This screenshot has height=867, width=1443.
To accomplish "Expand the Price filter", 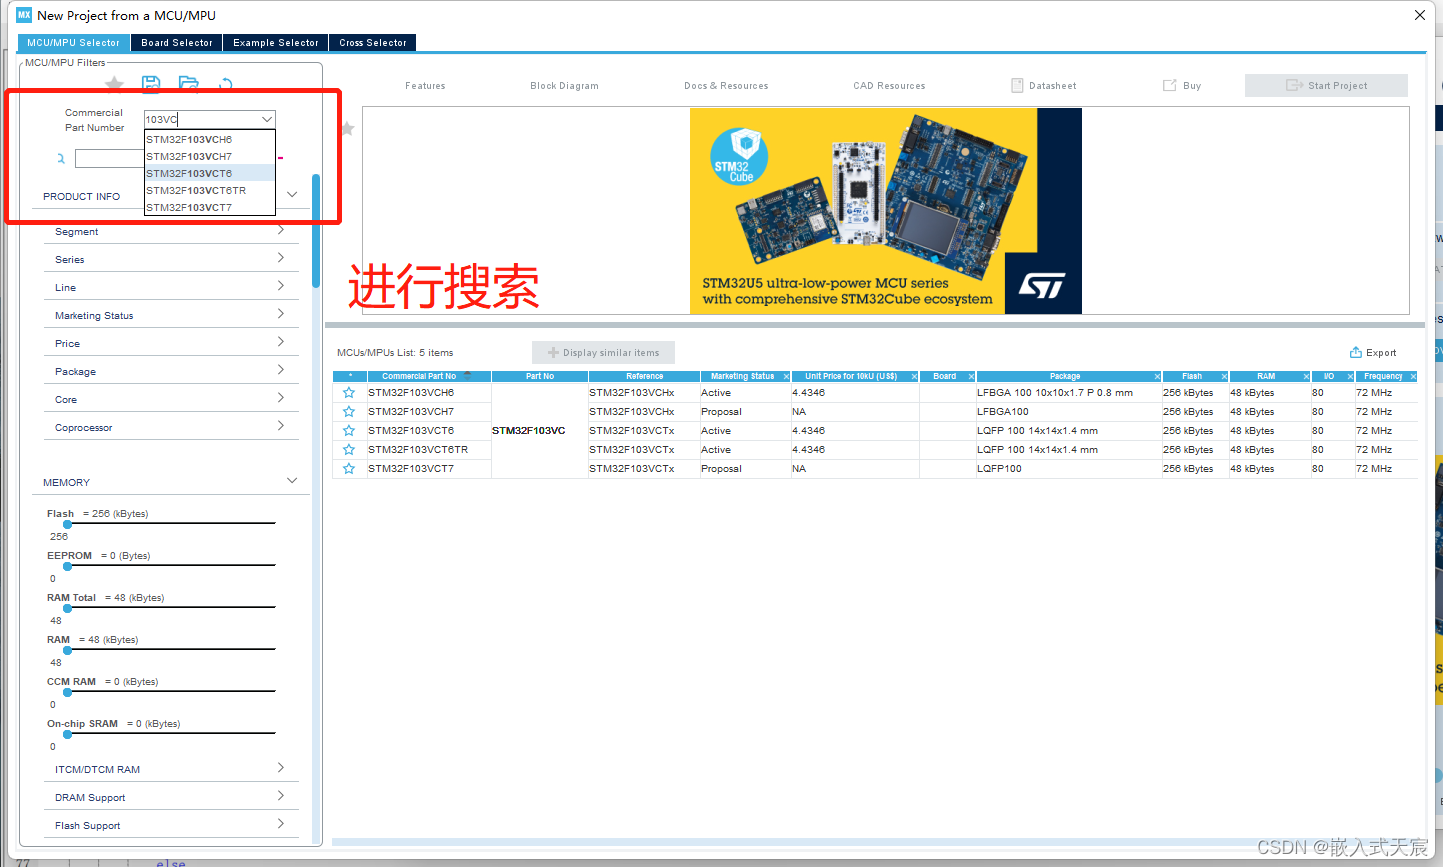I will pyautogui.click(x=281, y=342).
